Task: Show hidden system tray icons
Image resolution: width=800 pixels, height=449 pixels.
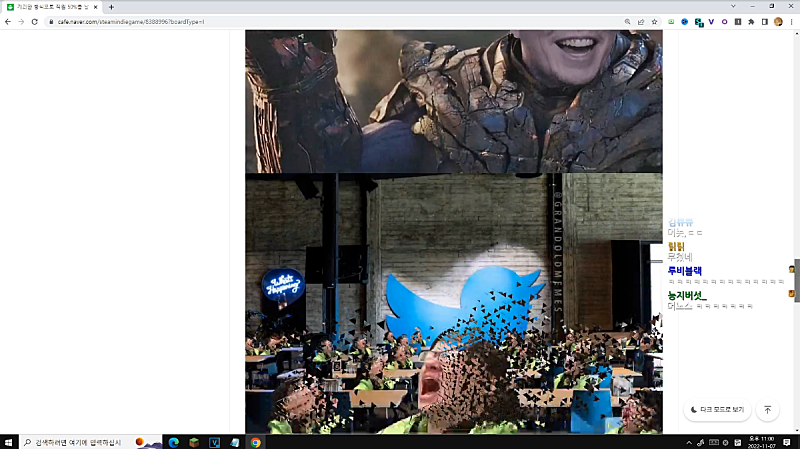Action: click(689, 442)
